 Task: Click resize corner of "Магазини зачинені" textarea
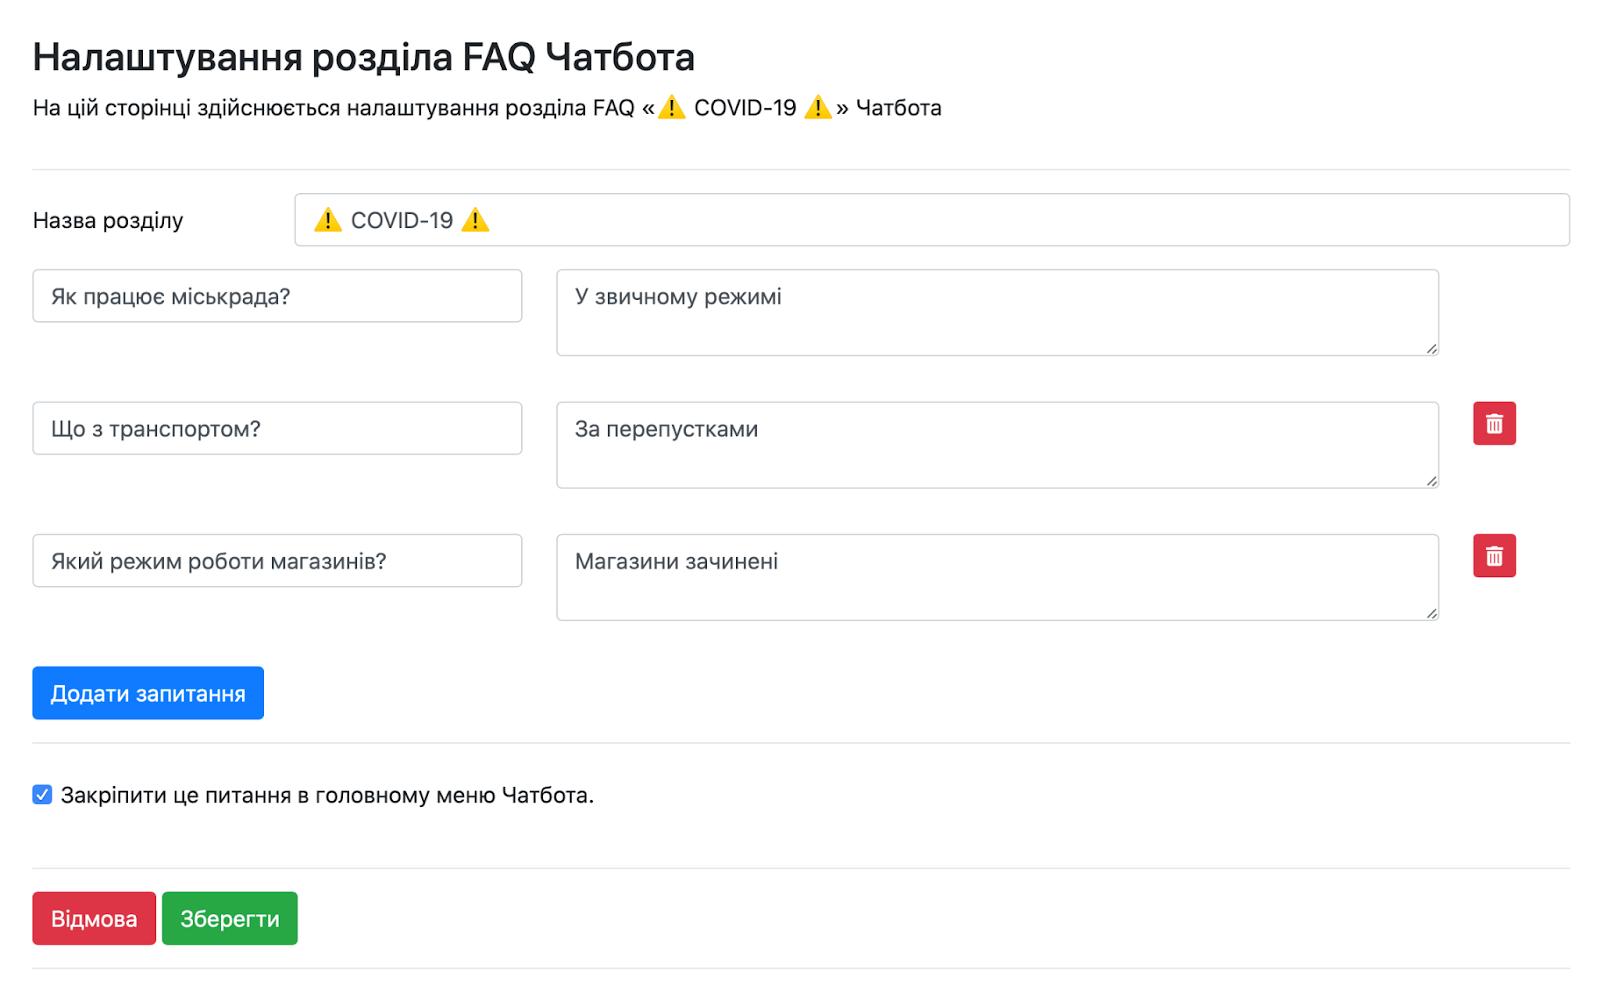click(x=1431, y=613)
